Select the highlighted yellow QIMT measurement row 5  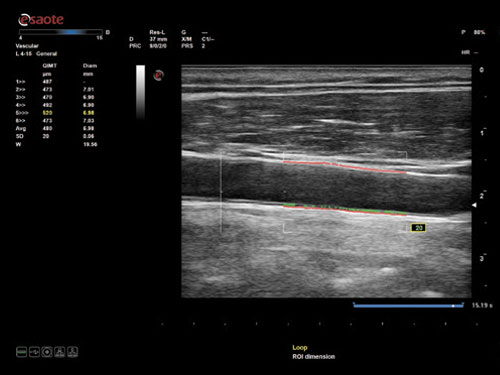[x=55, y=113]
